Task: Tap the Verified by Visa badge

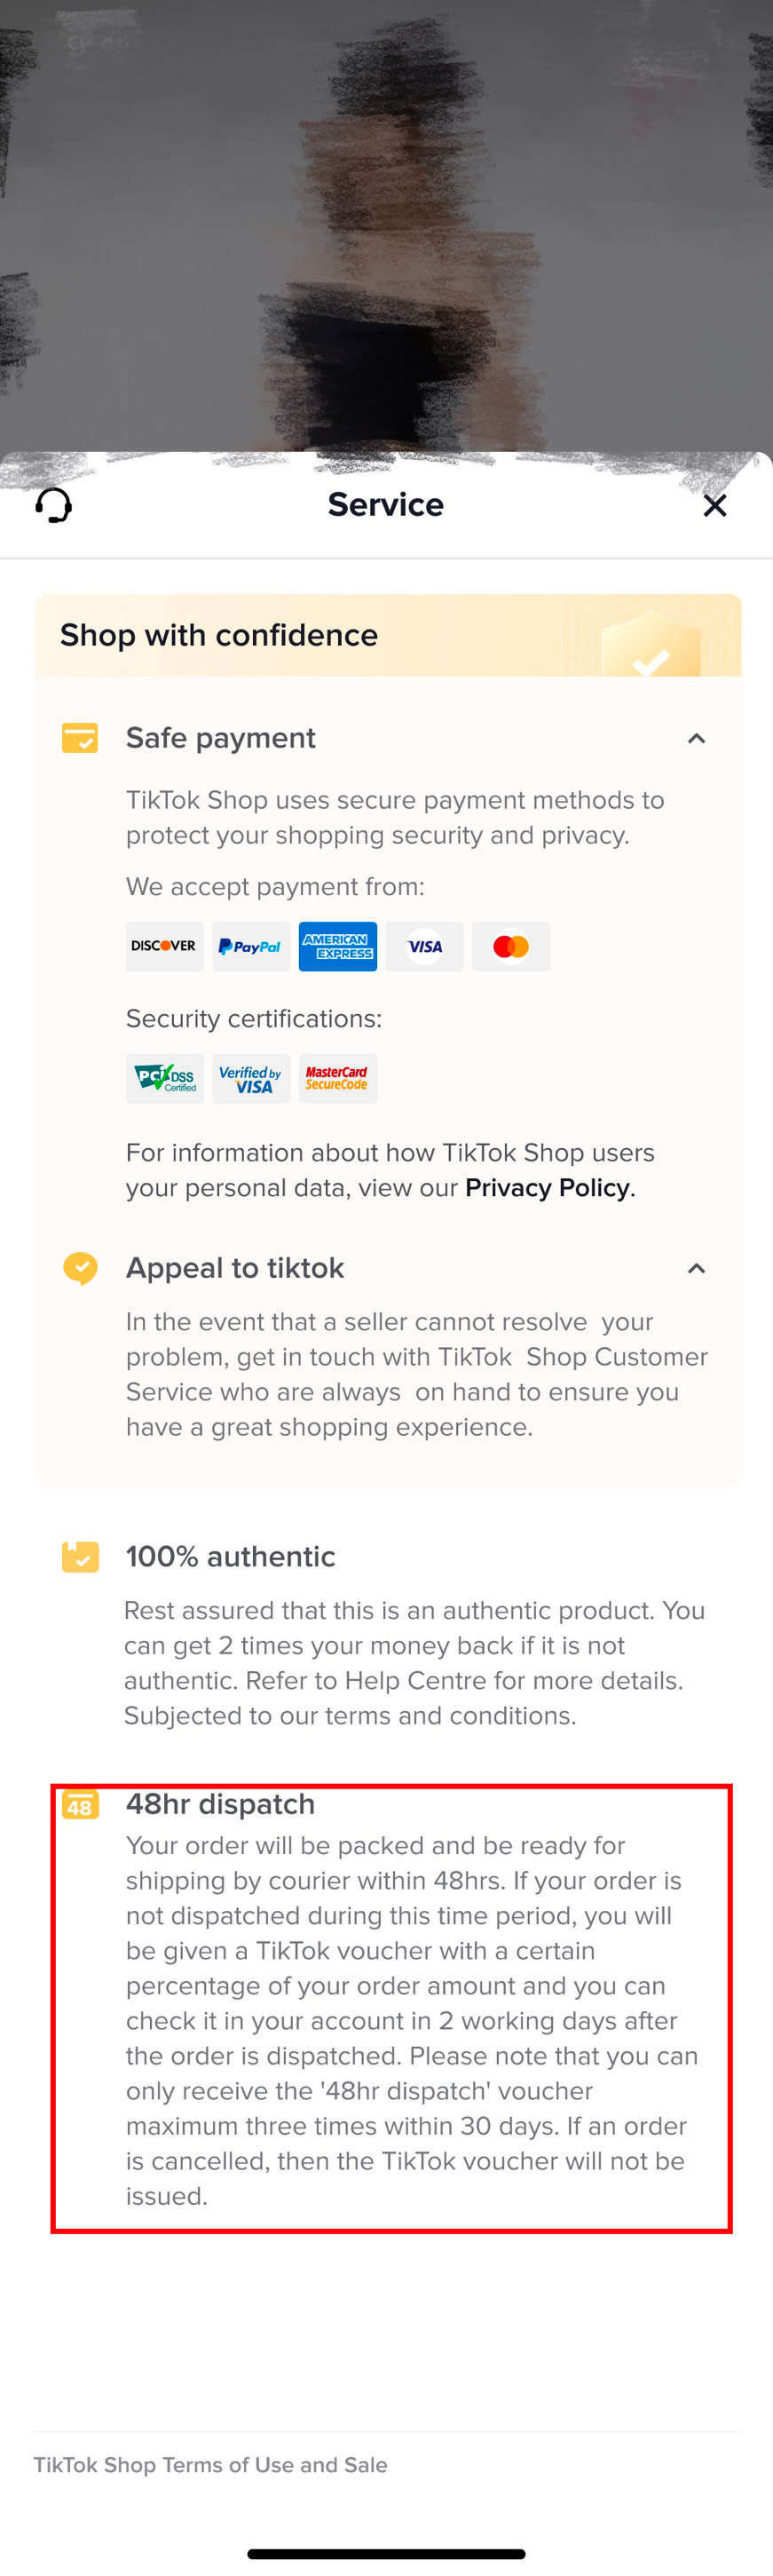Action: click(x=251, y=1078)
